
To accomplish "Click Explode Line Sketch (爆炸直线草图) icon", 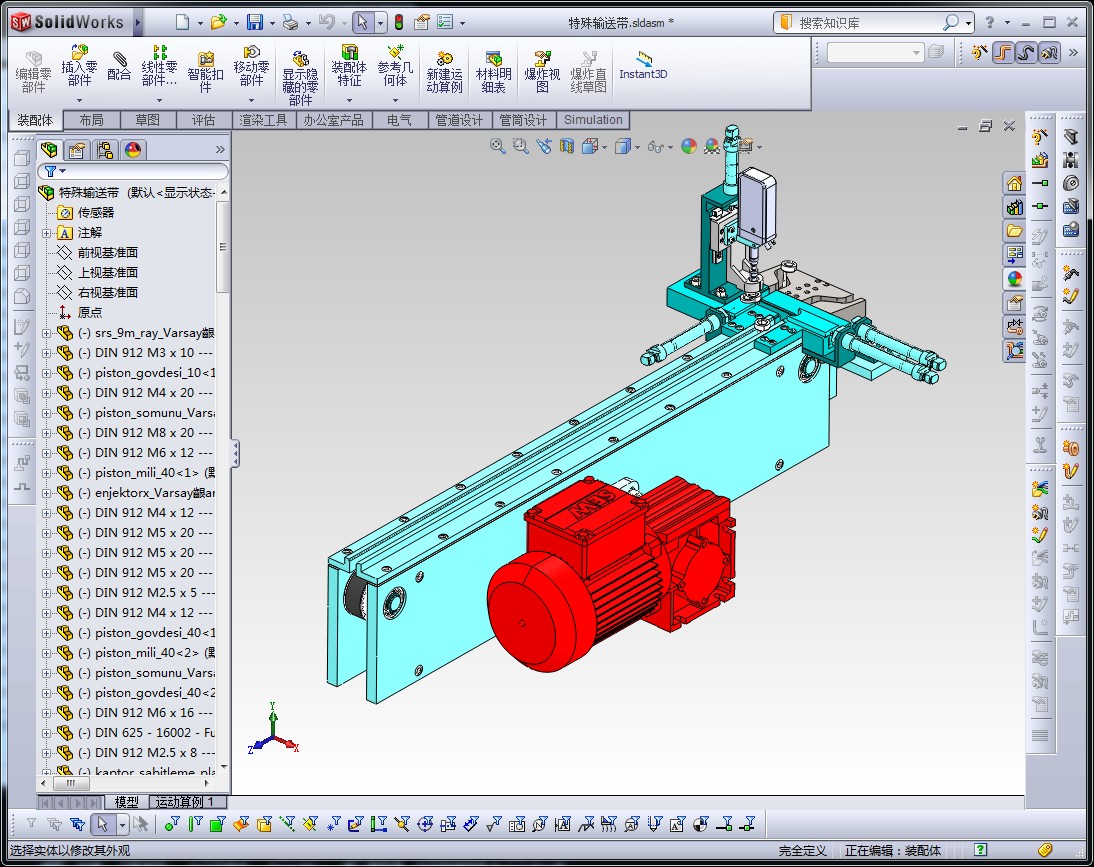I will tap(588, 71).
